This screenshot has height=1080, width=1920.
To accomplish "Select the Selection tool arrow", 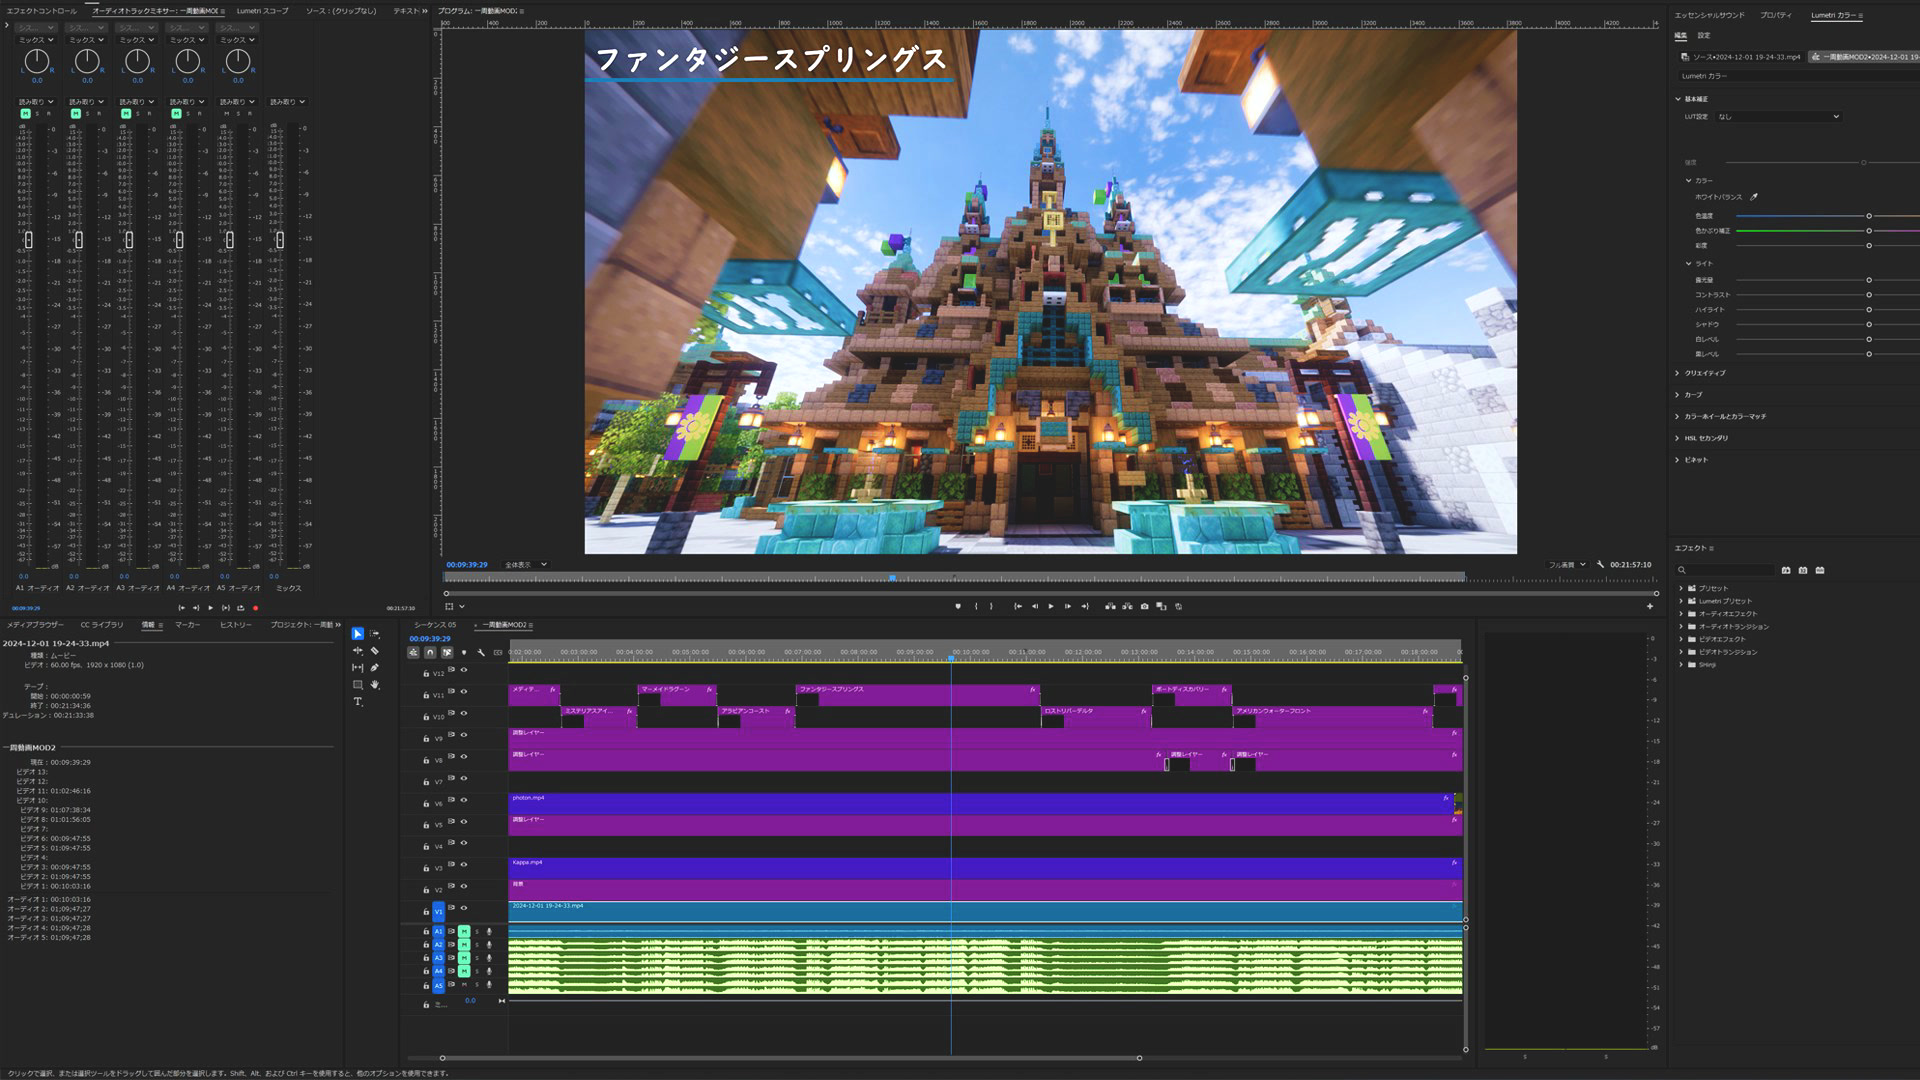I will click(357, 634).
